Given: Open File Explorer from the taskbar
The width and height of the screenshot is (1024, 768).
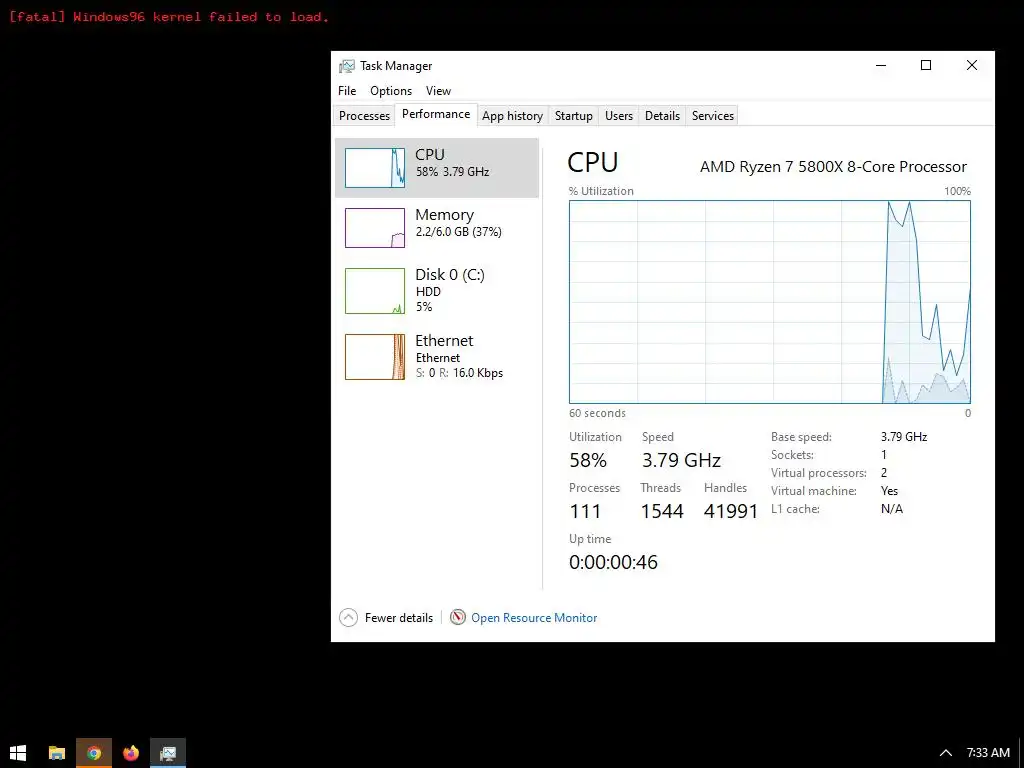Looking at the screenshot, I should (57, 753).
